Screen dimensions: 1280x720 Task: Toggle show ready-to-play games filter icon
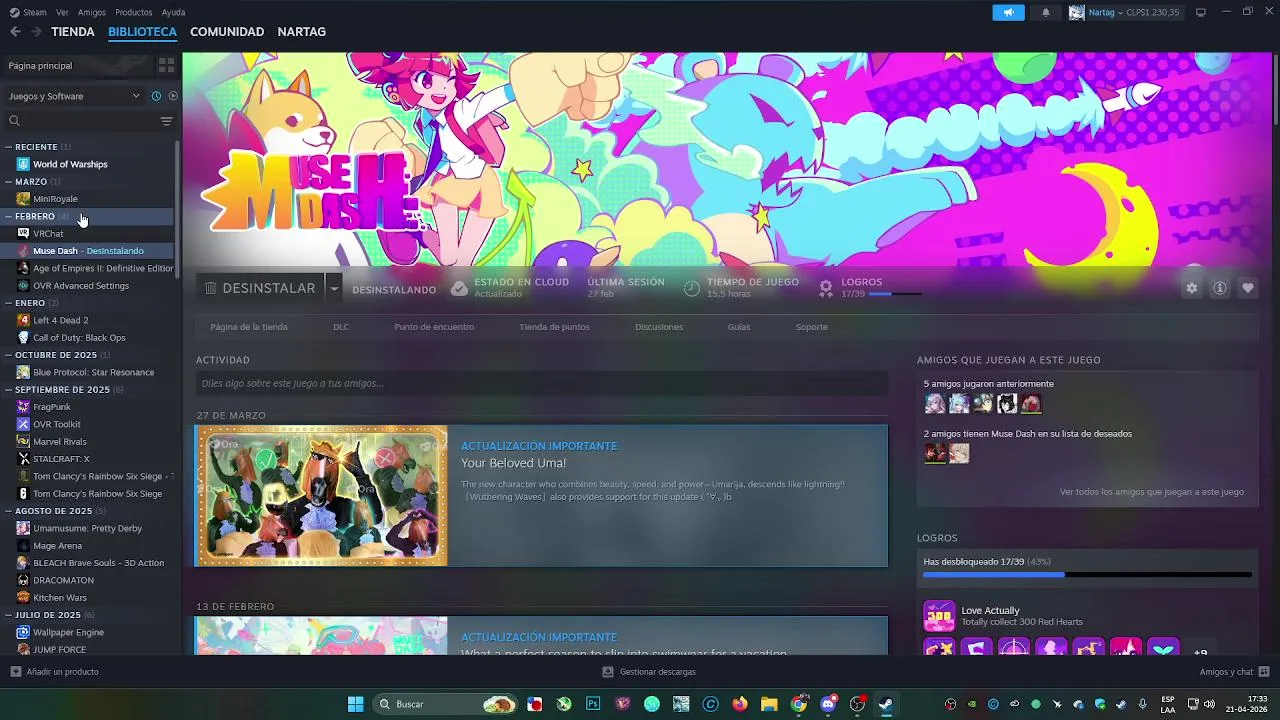click(173, 96)
